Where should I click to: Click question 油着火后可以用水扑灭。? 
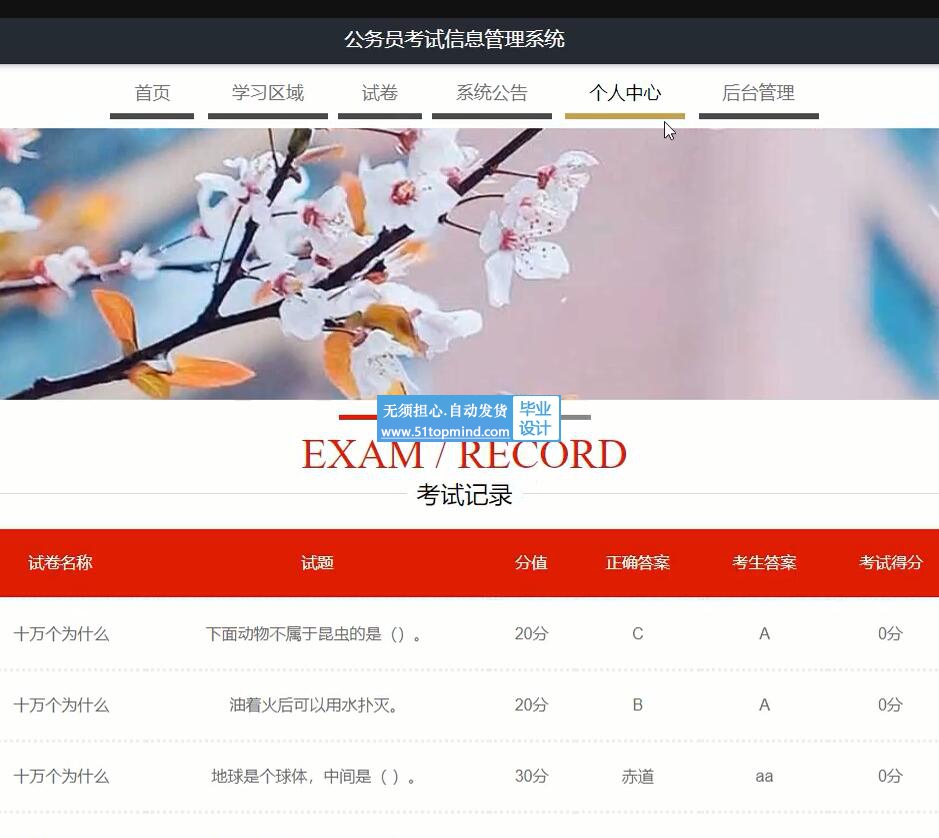tap(314, 705)
